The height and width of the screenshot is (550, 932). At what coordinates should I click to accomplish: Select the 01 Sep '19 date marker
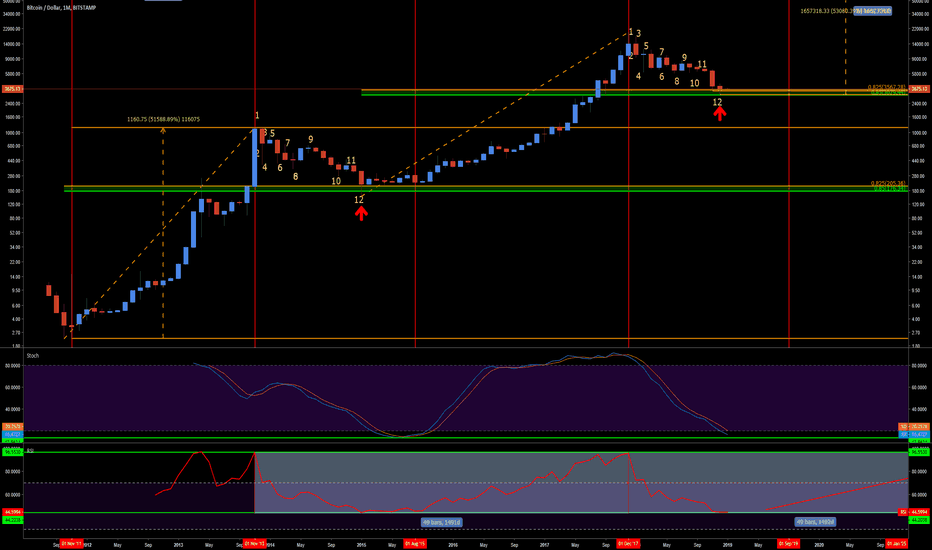(x=789, y=543)
